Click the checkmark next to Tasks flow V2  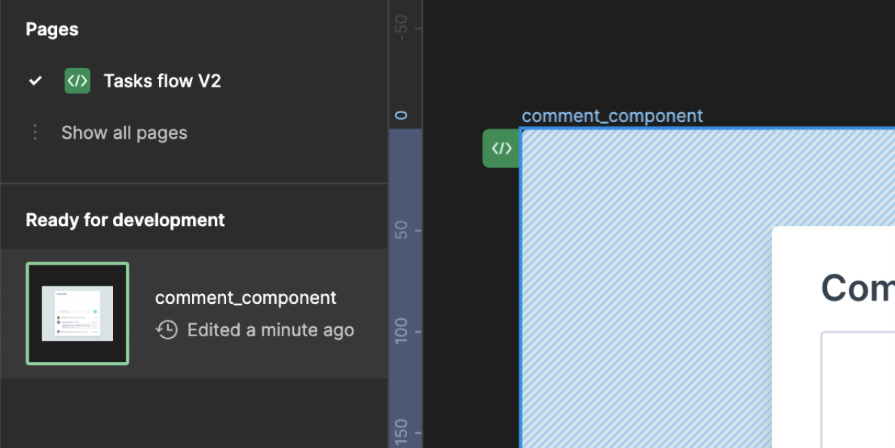click(x=36, y=81)
